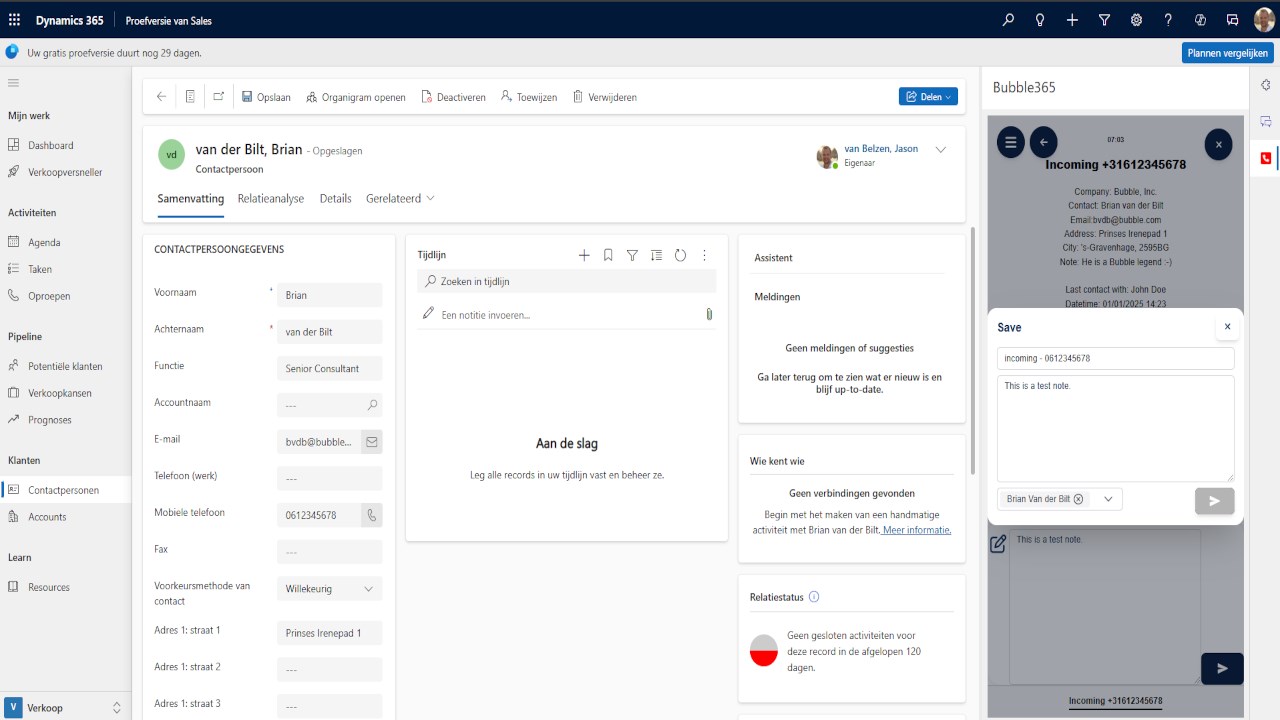The image size is (1280, 720).
Task: Select Contactpersonen in the sidebar
Action: (65, 490)
